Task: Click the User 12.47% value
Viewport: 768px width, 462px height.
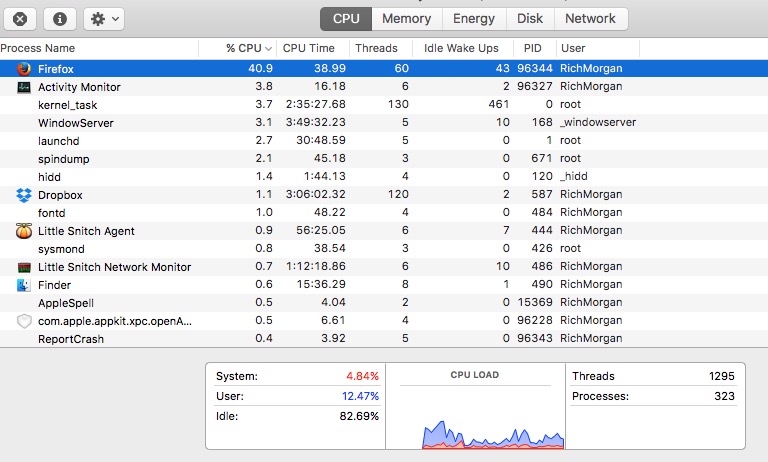Action: pyautogui.click(x=360, y=396)
